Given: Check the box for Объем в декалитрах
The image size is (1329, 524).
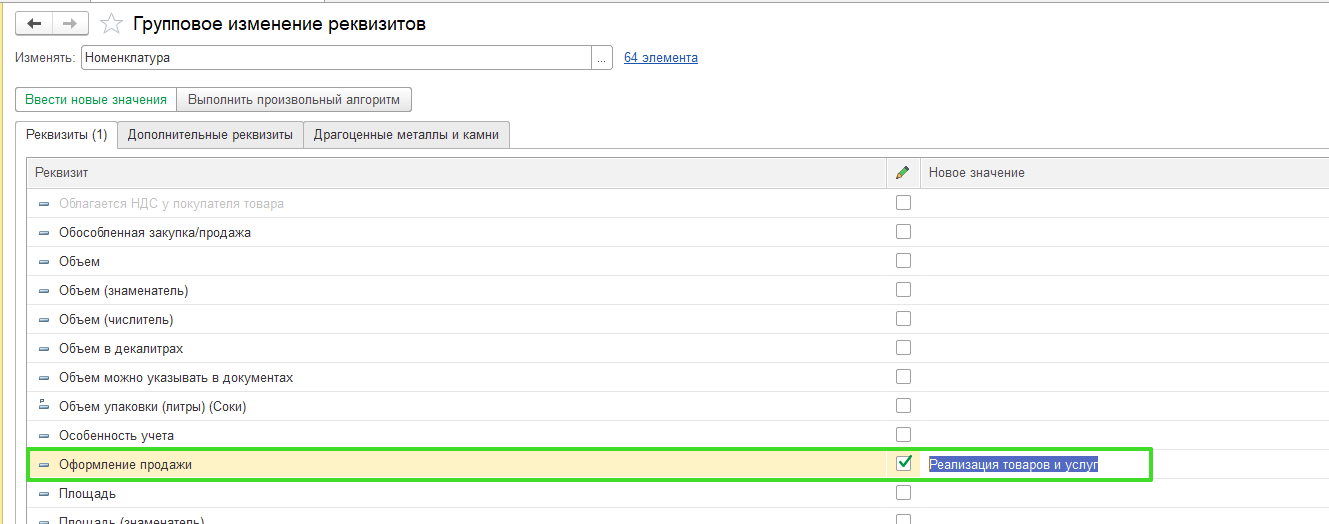Looking at the screenshot, I should coord(903,348).
